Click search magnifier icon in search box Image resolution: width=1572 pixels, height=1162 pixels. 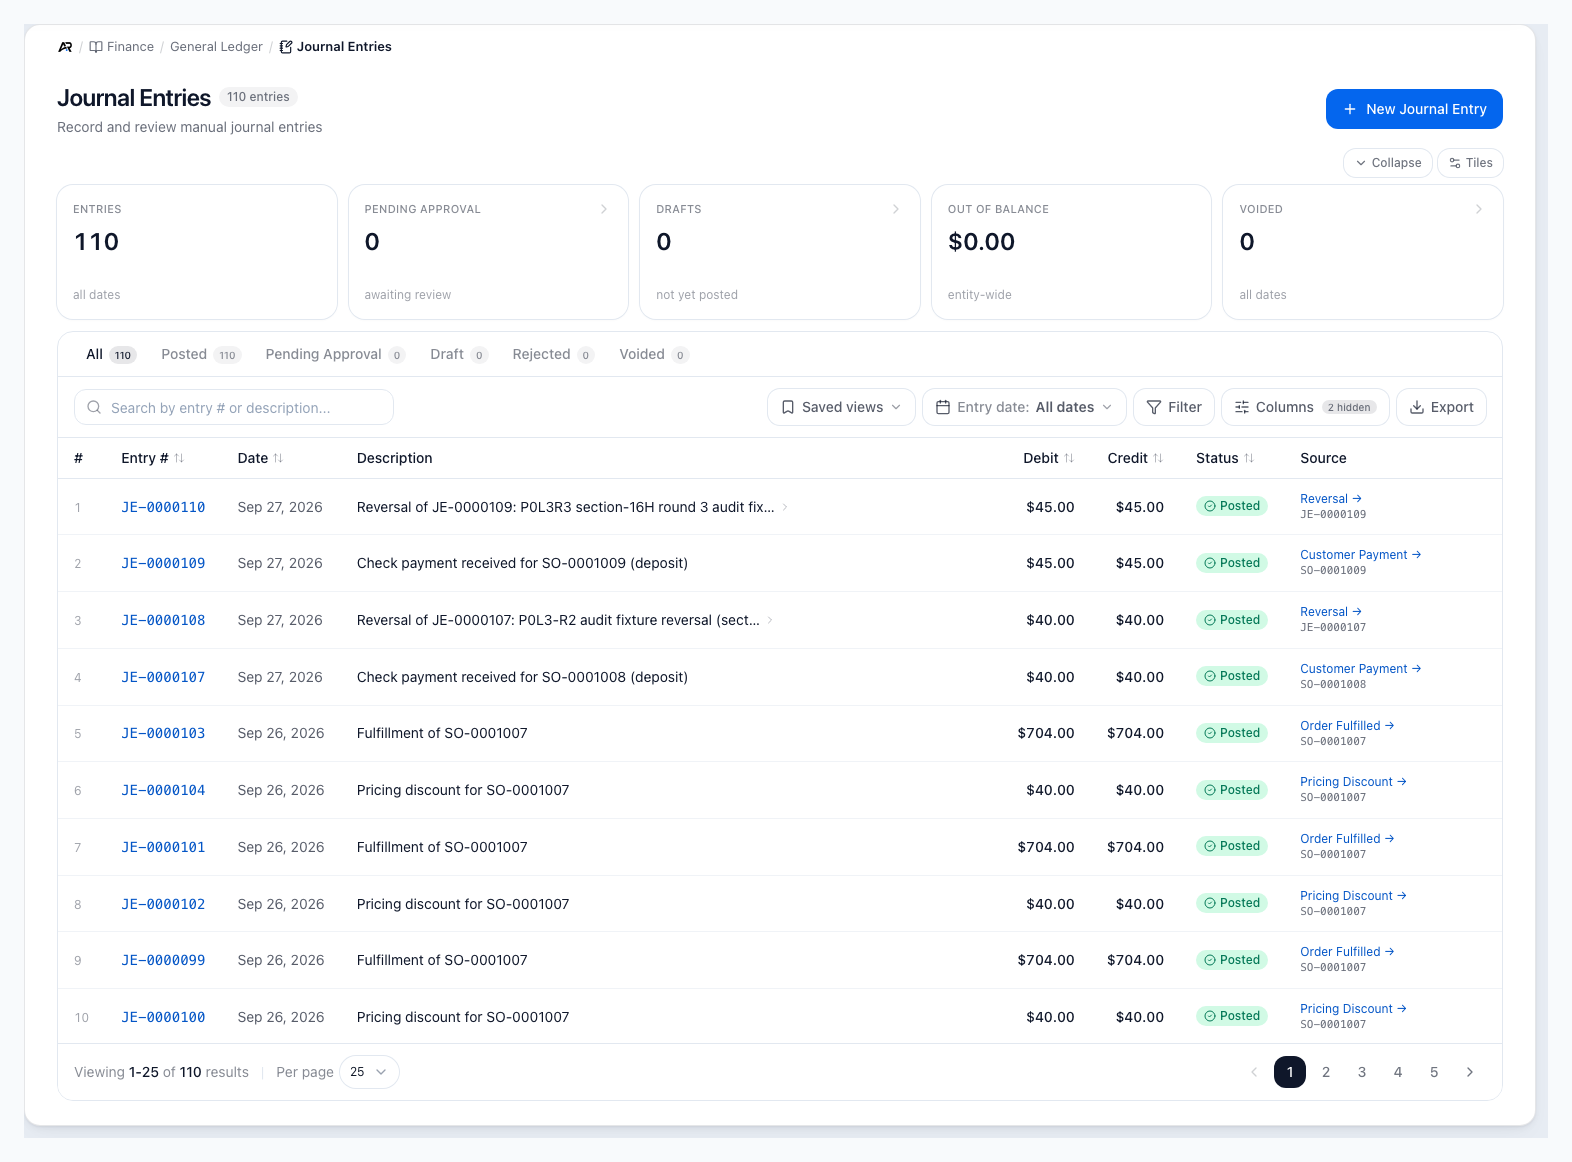(x=95, y=407)
